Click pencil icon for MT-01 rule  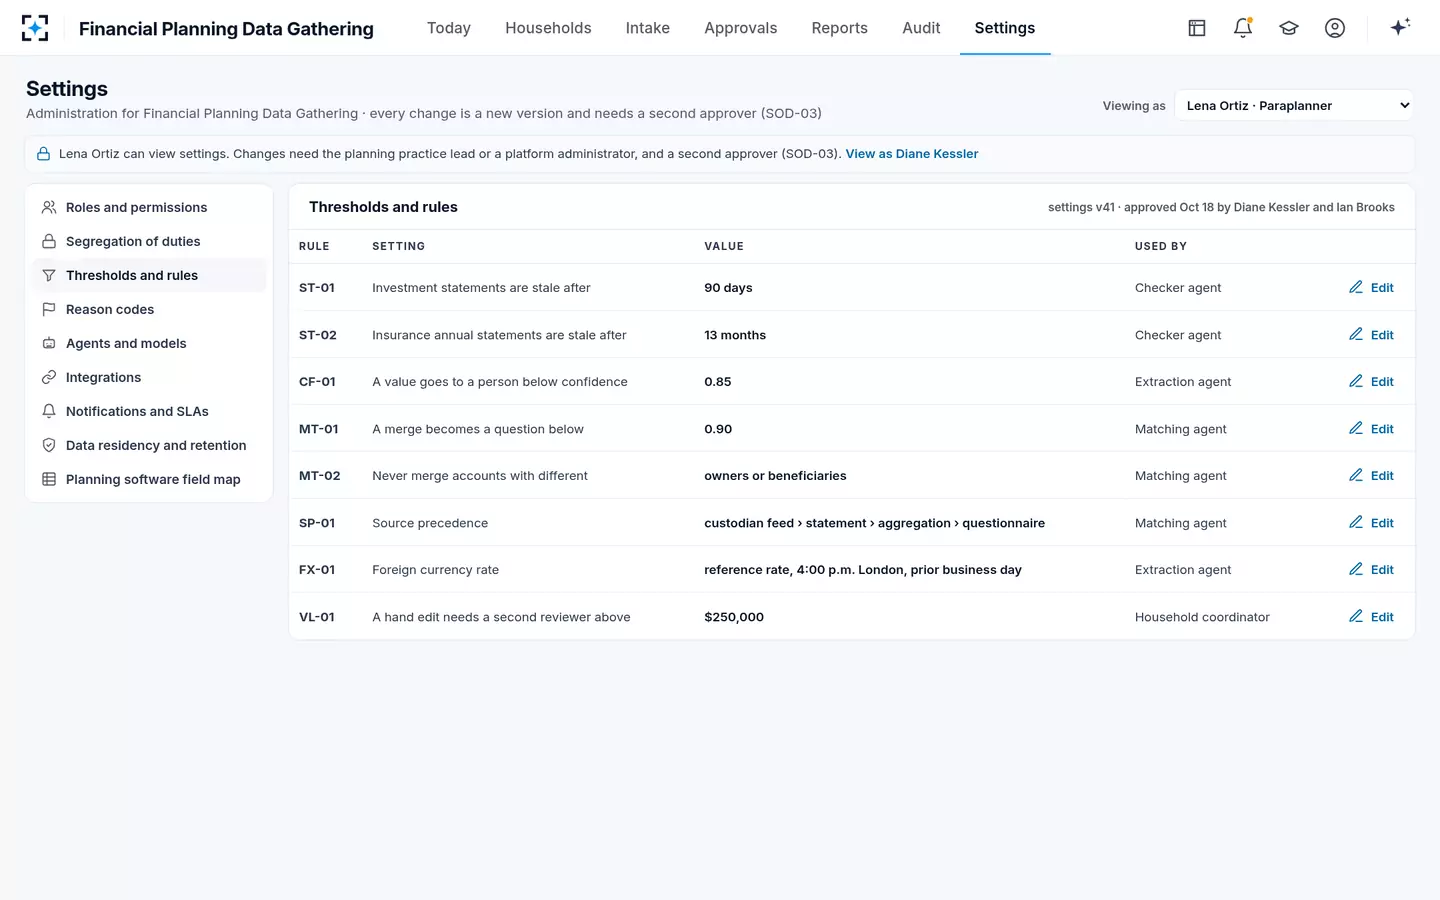tap(1356, 428)
